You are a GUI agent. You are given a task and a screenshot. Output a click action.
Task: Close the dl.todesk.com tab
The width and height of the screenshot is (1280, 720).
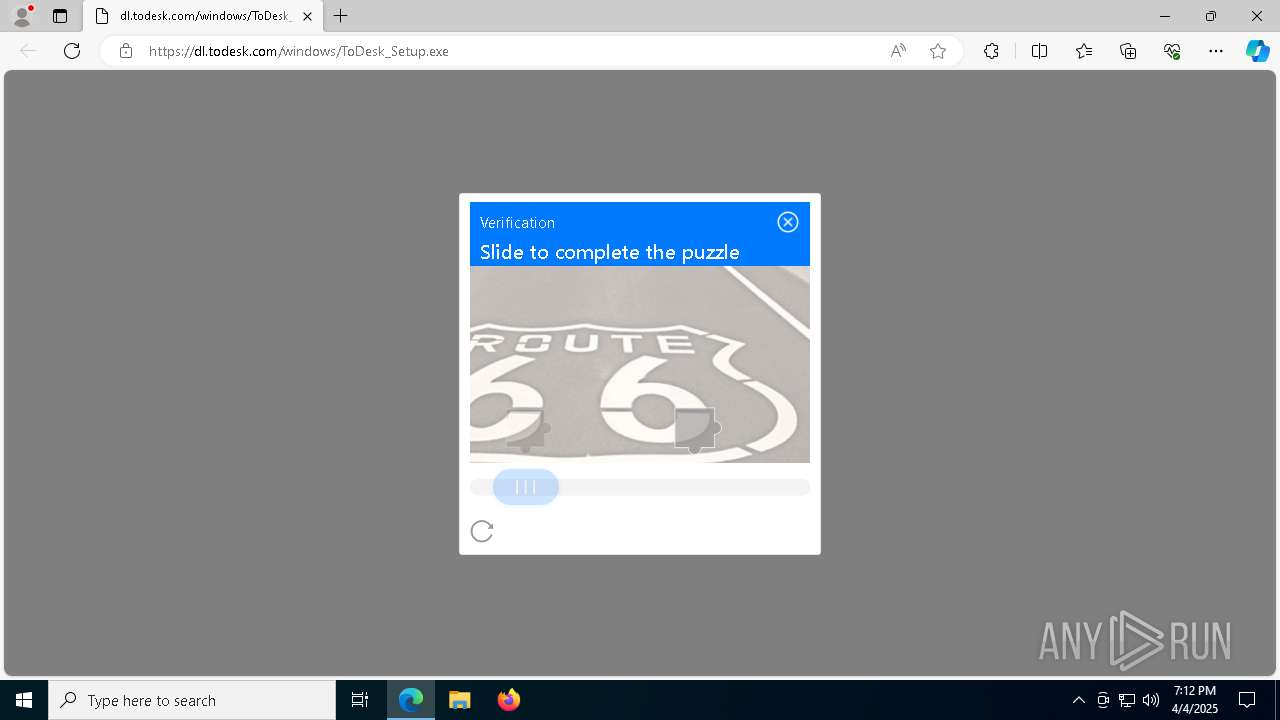point(307,16)
